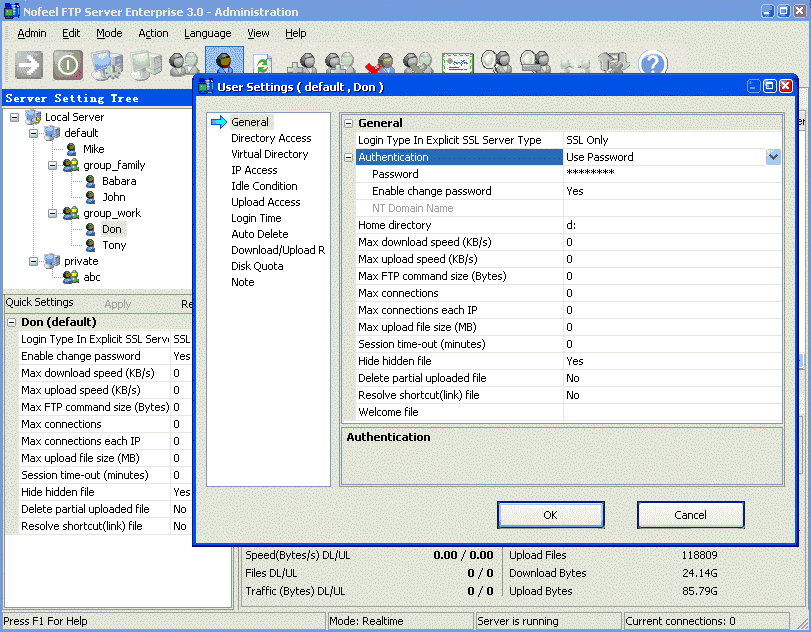Collapse the group_work tree node
This screenshot has width=811, height=632.
coord(53,213)
